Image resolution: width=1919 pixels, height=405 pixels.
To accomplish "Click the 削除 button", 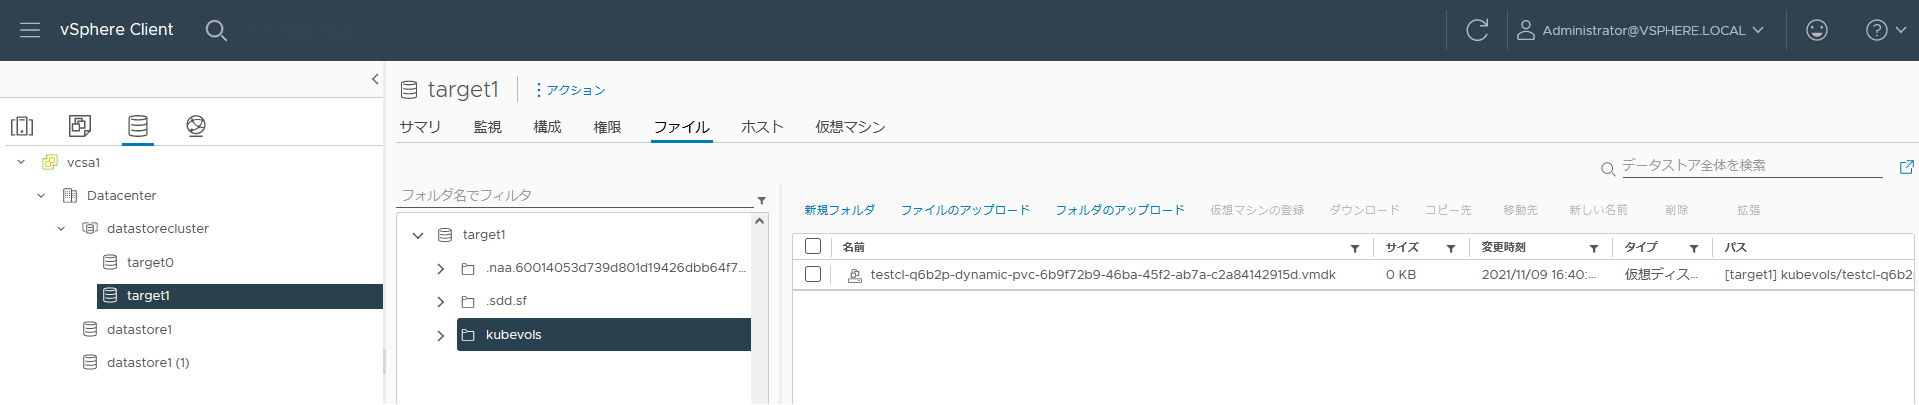I will [1677, 210].
